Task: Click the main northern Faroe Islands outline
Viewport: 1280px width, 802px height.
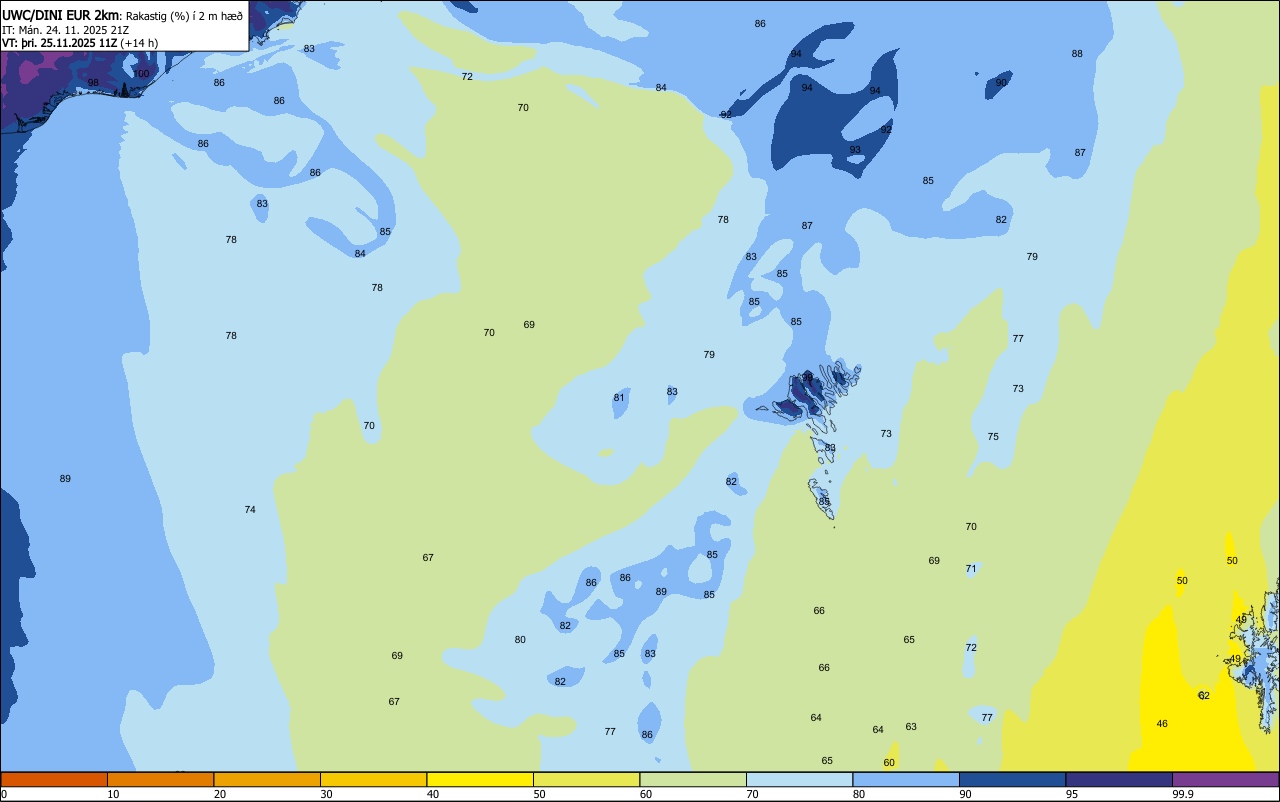Action: click(x=810, y=392)
